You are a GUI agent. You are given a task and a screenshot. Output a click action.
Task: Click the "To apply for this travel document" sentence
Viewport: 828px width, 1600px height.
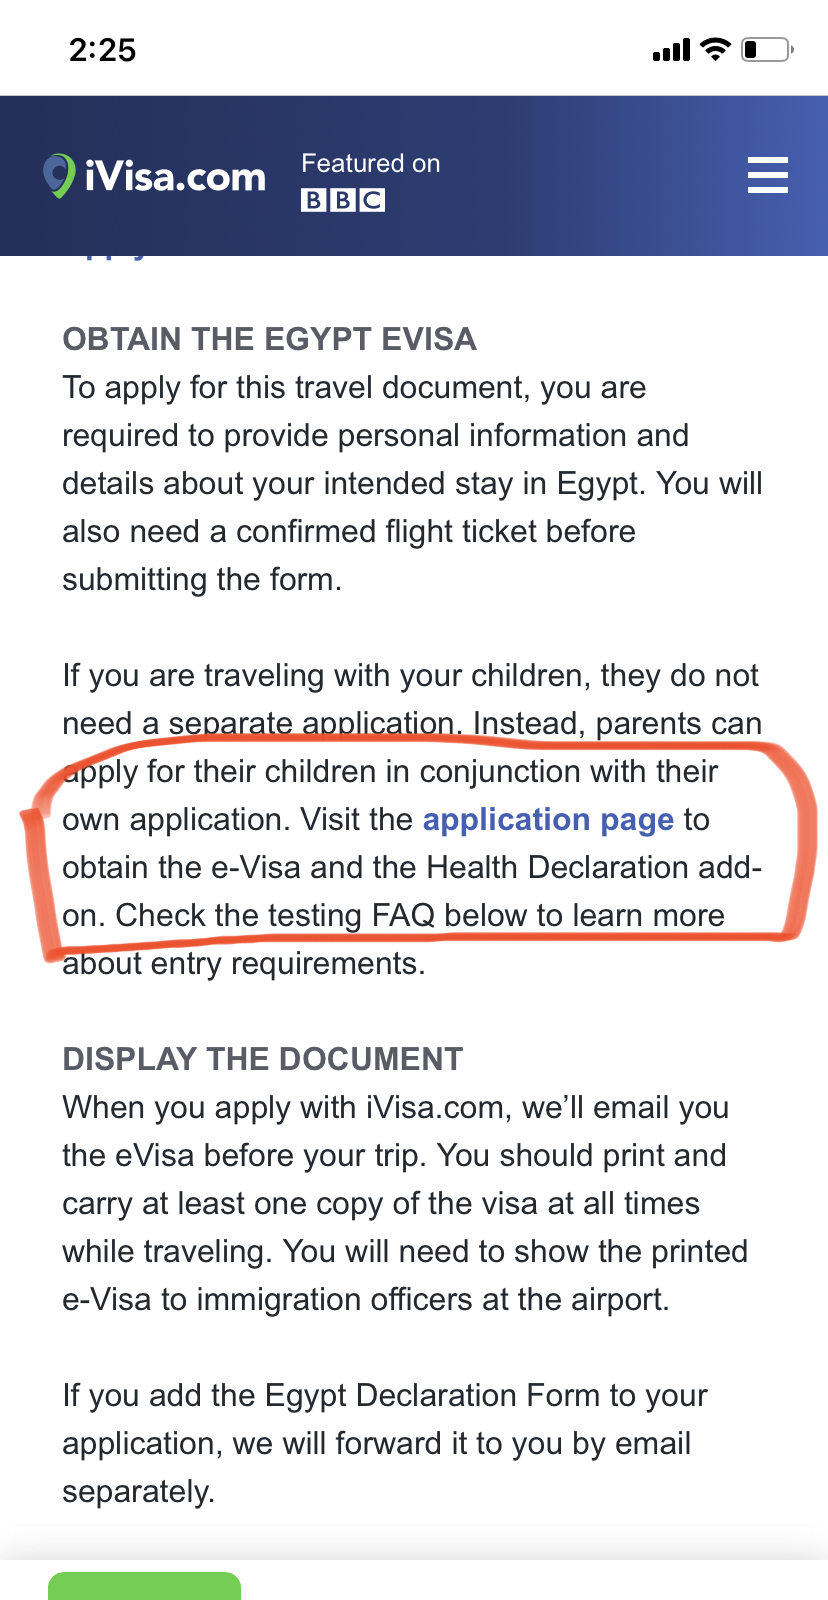click(x=354, y=388)
